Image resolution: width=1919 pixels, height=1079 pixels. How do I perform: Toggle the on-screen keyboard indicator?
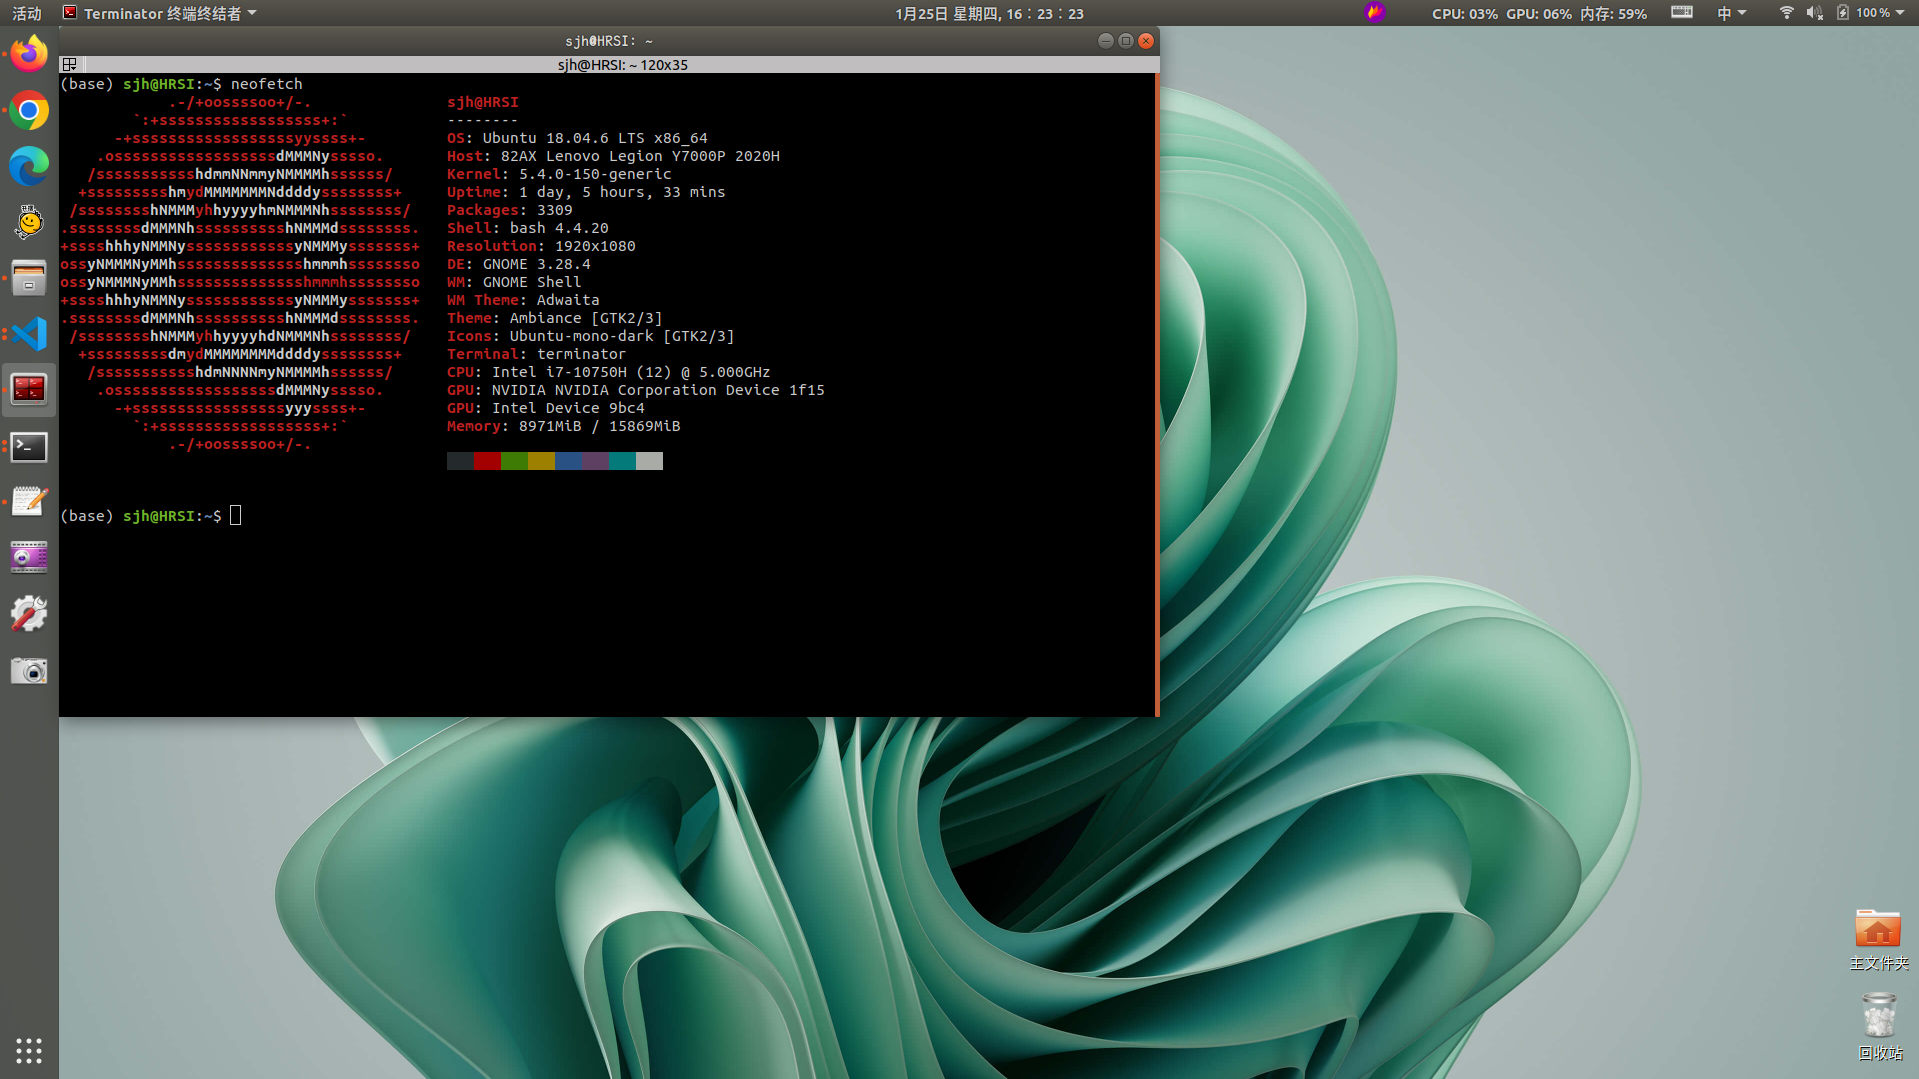(x=1681, y=13)
